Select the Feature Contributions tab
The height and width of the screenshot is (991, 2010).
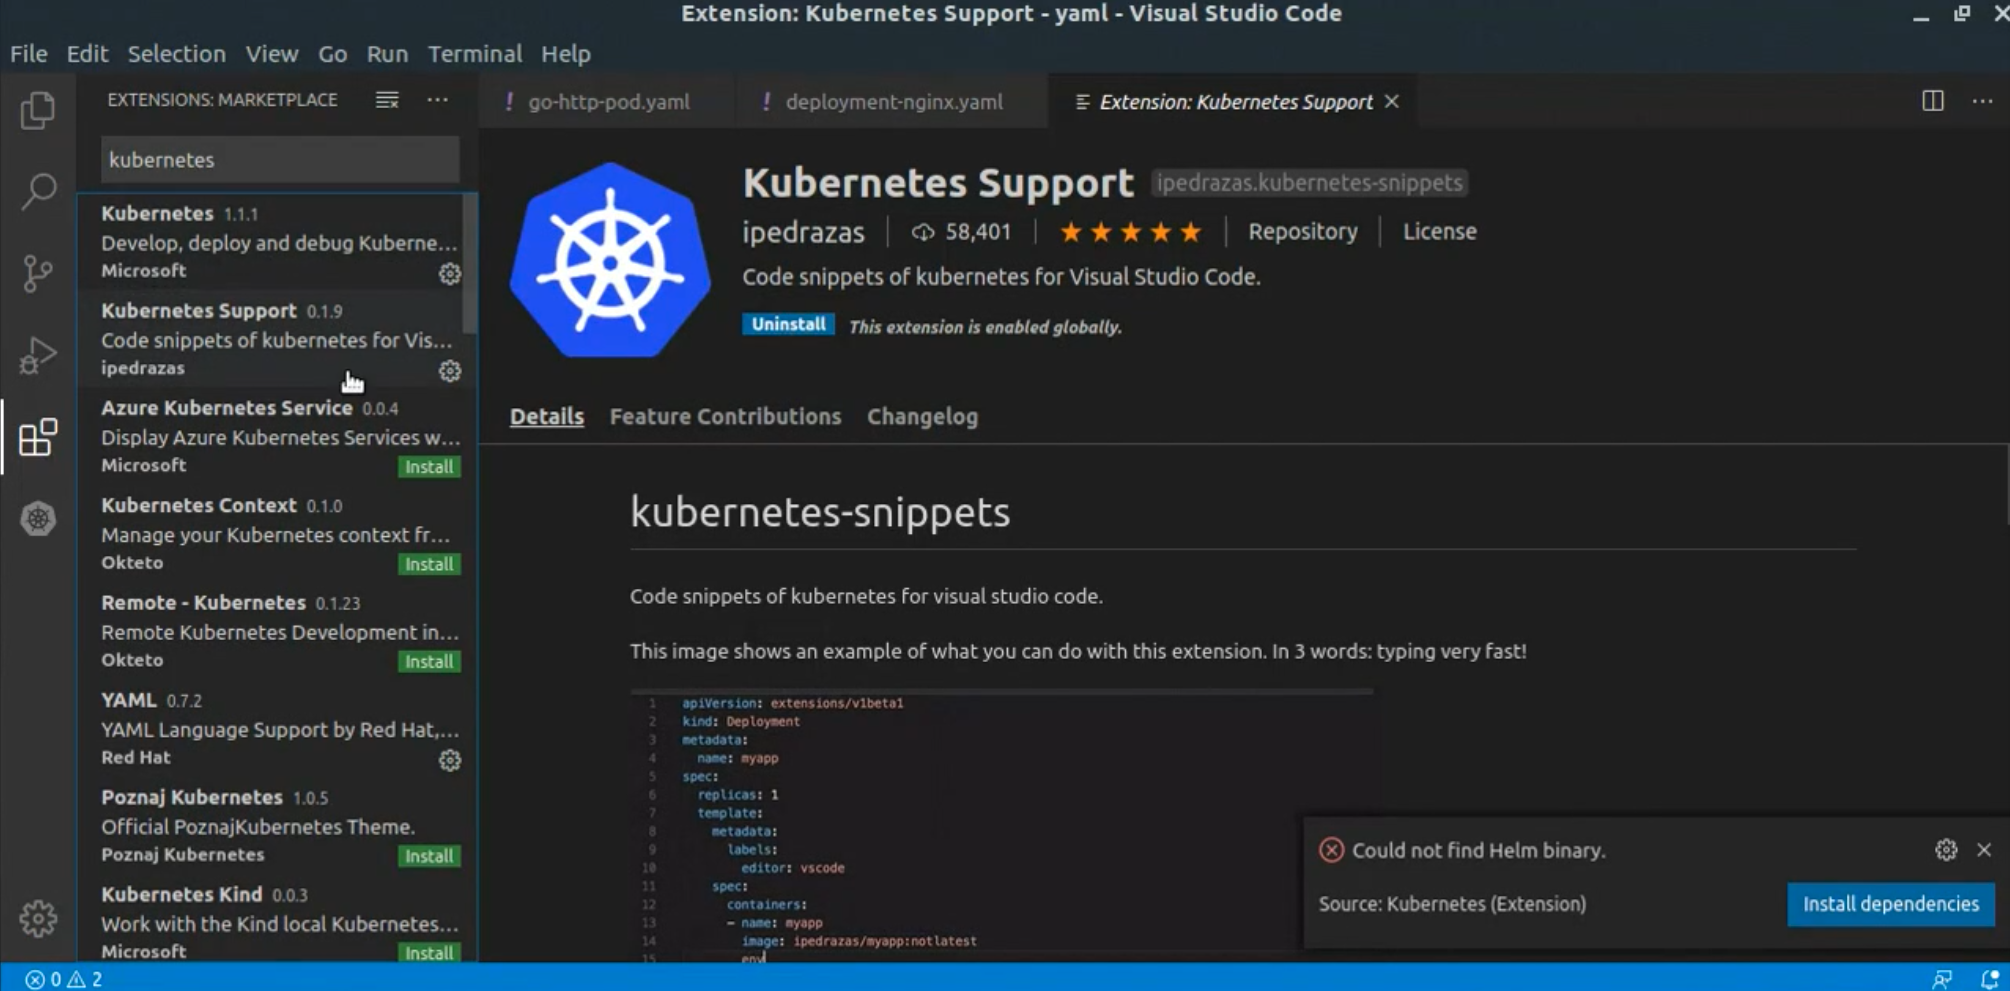tap(725, 417)
